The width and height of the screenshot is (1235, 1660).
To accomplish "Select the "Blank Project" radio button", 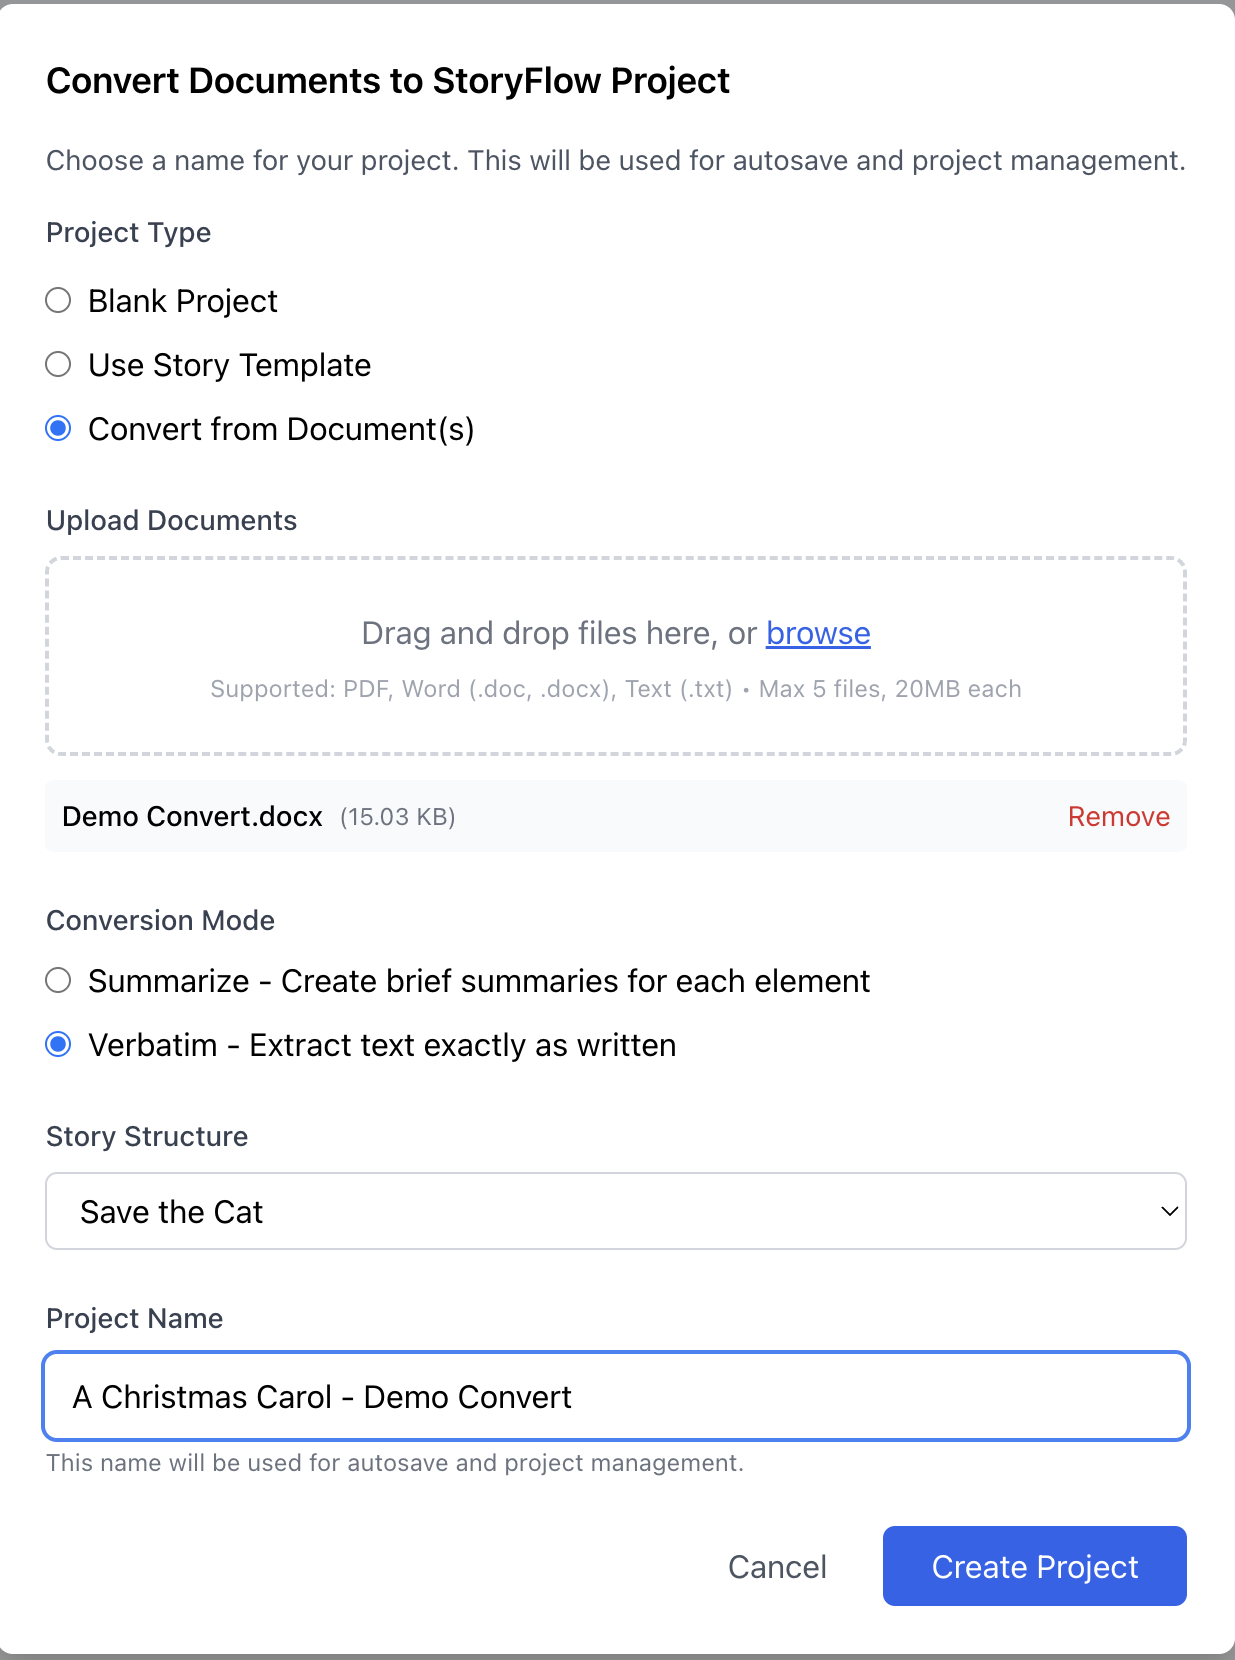I will [58, 300].
